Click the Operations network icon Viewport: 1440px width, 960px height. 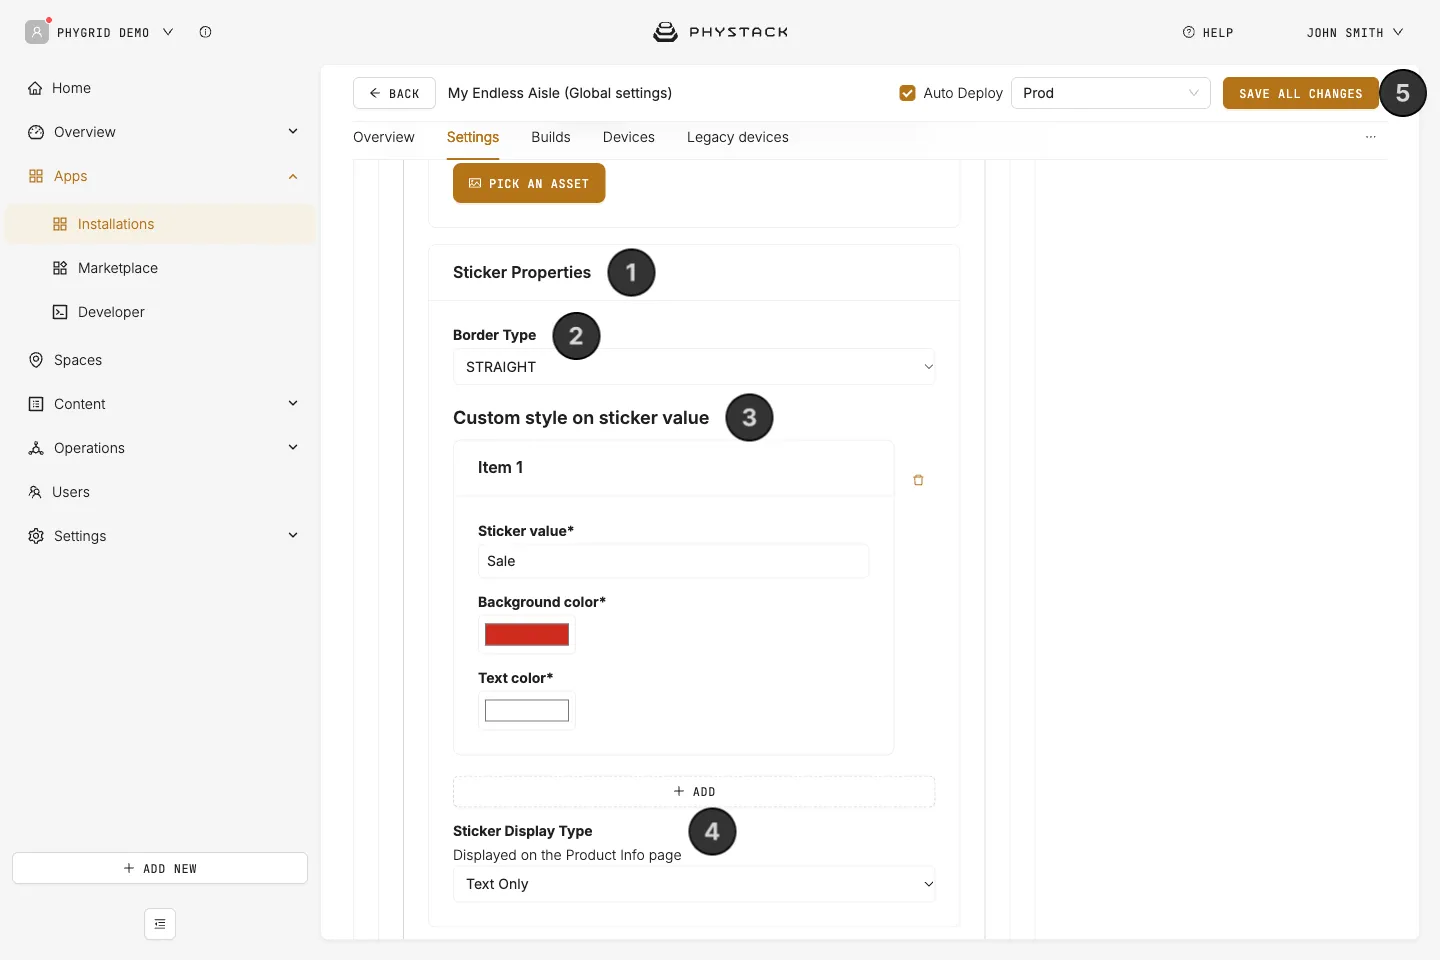click(36, 448)
